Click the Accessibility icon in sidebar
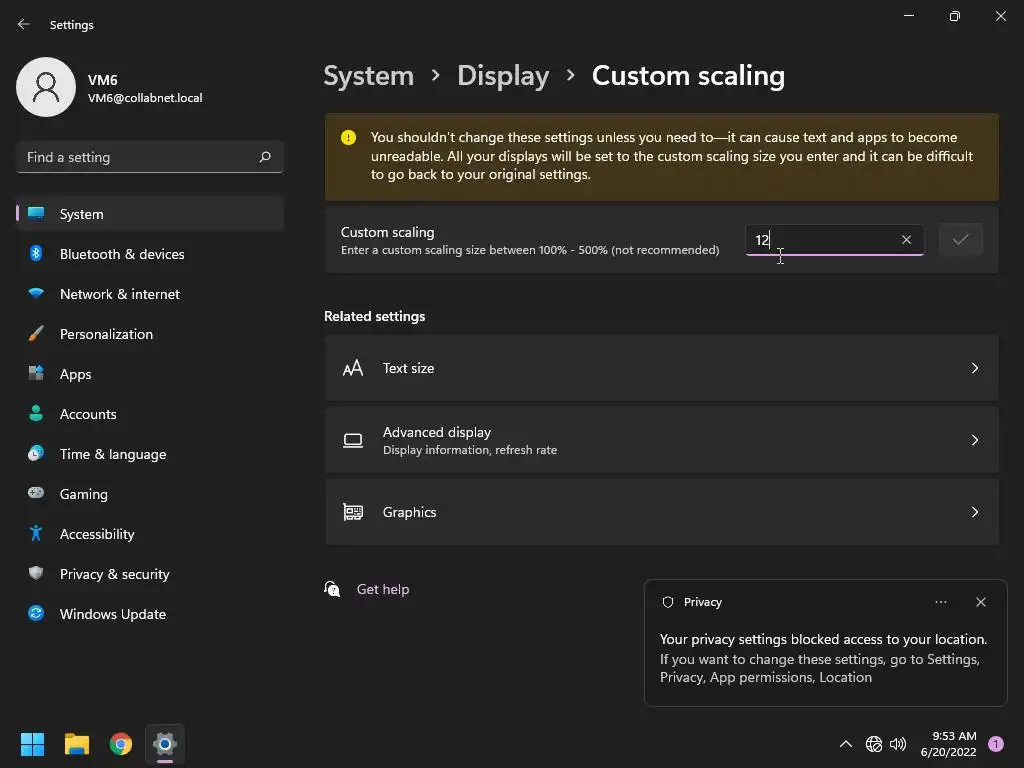The width and height of the screenshot is (1024, 768). pos(36,534)
